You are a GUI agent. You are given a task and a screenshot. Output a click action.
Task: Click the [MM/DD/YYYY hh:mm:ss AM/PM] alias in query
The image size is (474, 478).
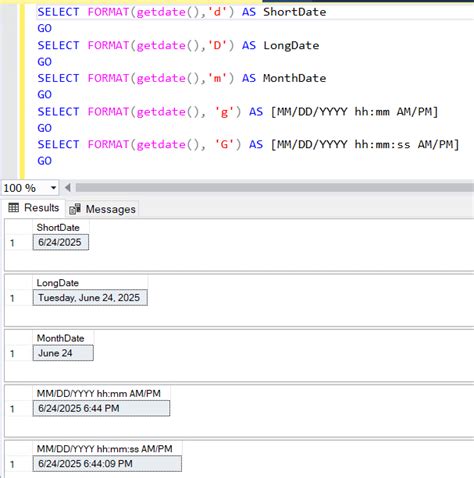tap(365, 144)
